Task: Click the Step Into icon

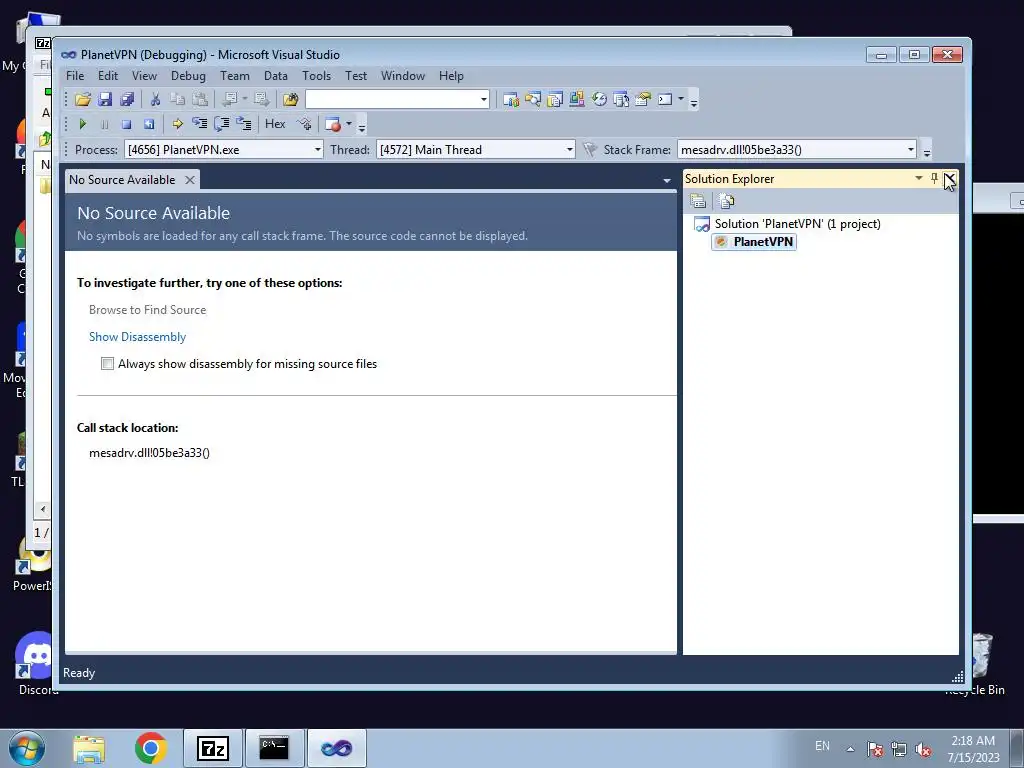Action: [199, 123]
